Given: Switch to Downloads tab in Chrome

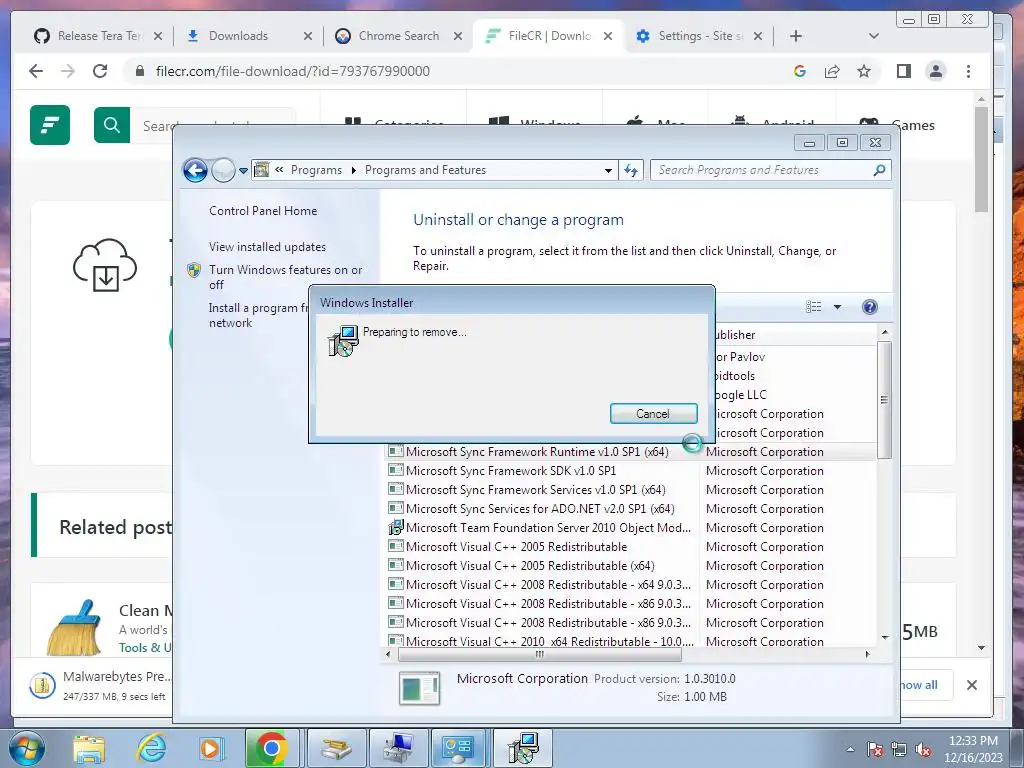Looking at the screenshot, I should click(x=249, y=36).
